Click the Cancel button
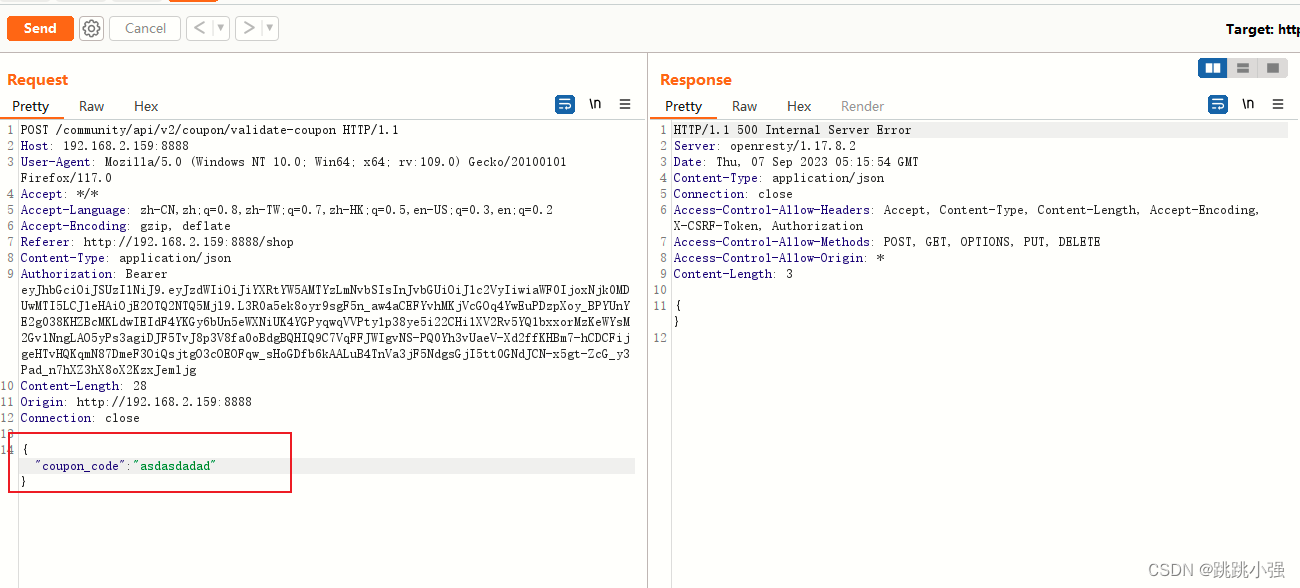This screenshot has height=588, width=1300. (145, 28)
